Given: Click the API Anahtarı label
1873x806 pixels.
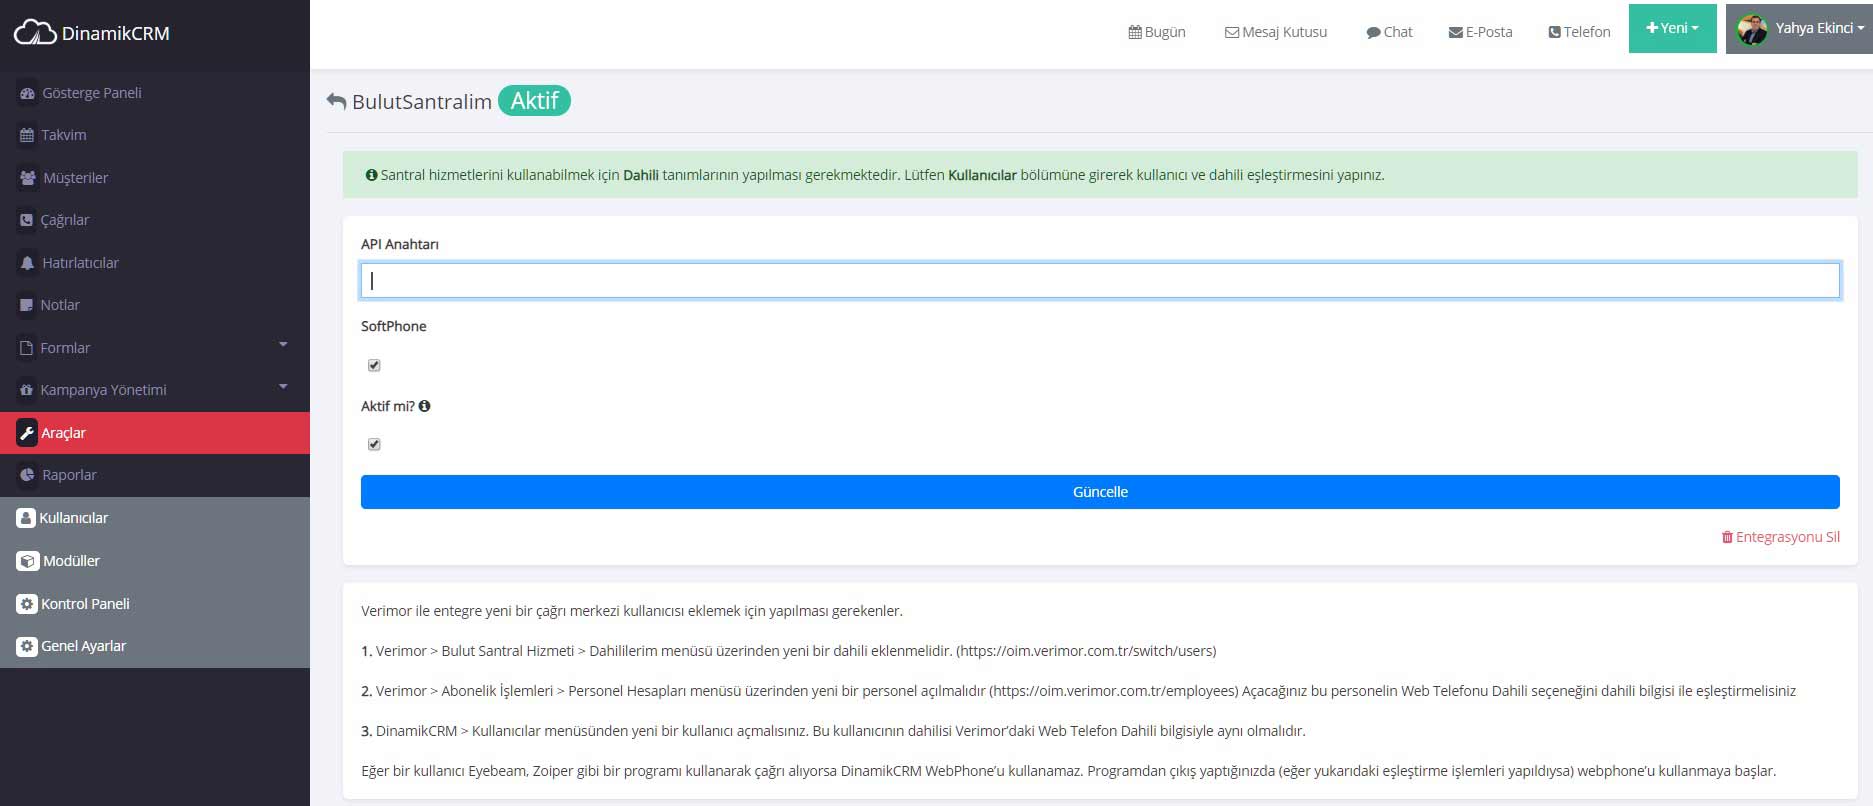Looking at the screenshot, I should click(x=400, y=244).
